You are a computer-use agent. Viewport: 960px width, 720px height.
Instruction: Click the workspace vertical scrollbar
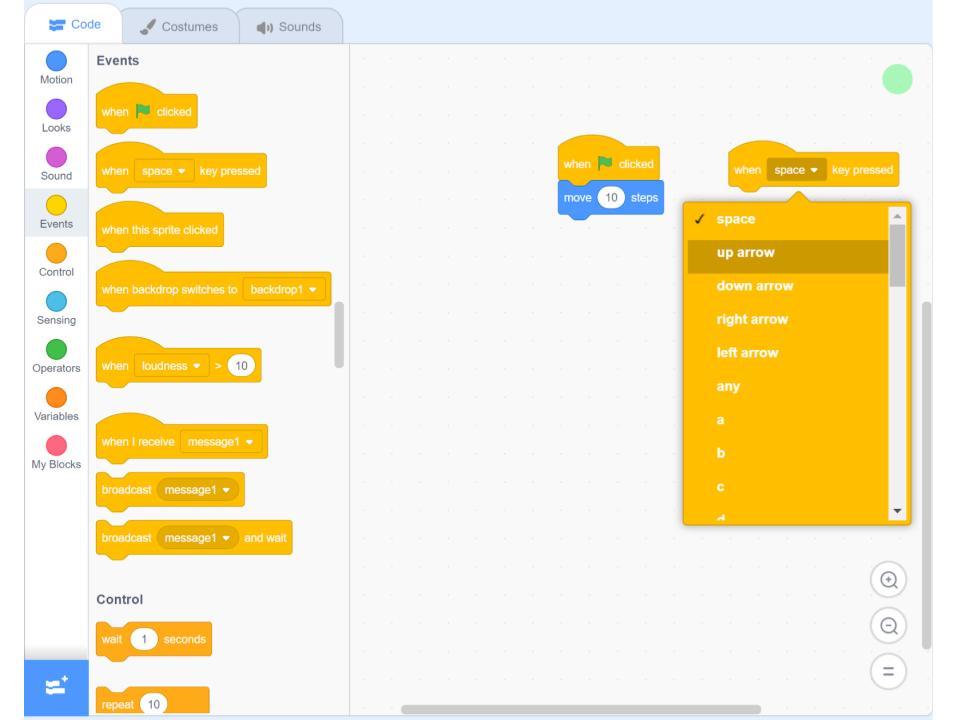click(926, 474)
